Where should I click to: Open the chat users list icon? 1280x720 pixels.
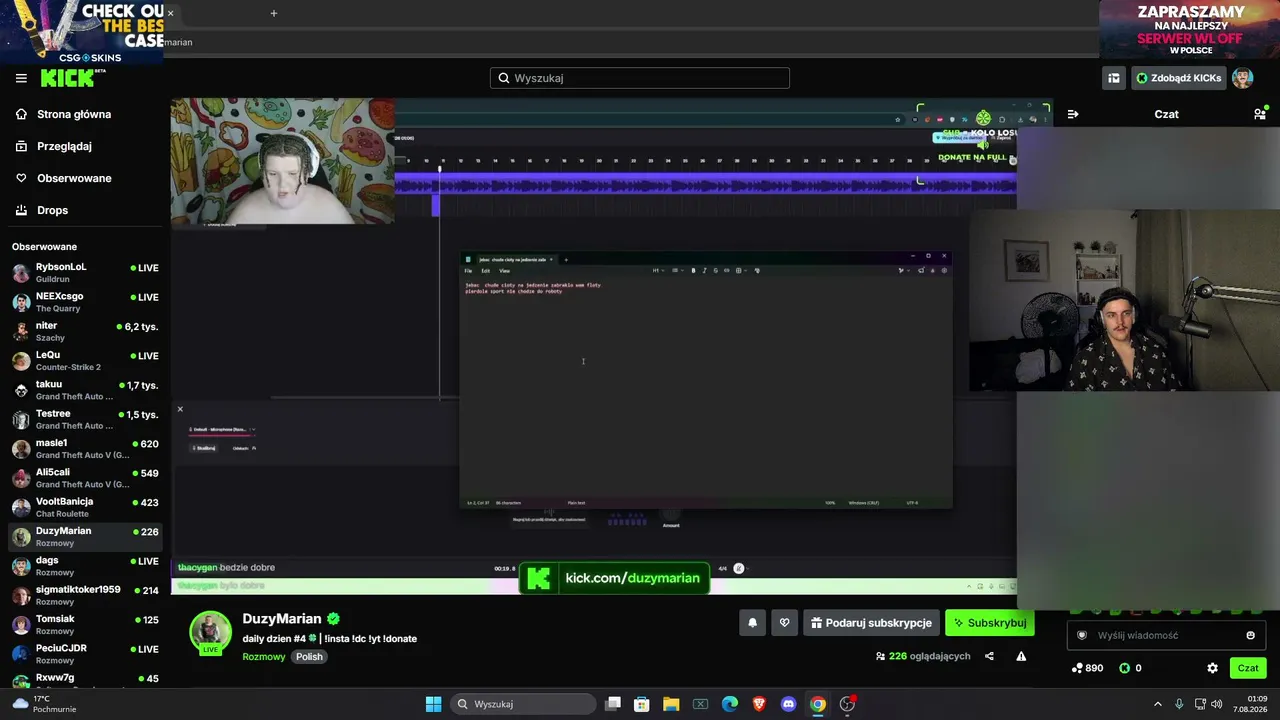click(x=1260, y=114)
